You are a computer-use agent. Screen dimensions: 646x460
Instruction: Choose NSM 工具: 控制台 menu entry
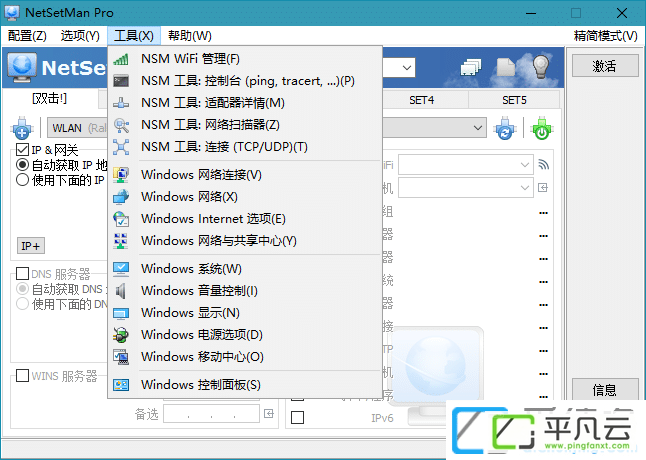tap(245, 81)
